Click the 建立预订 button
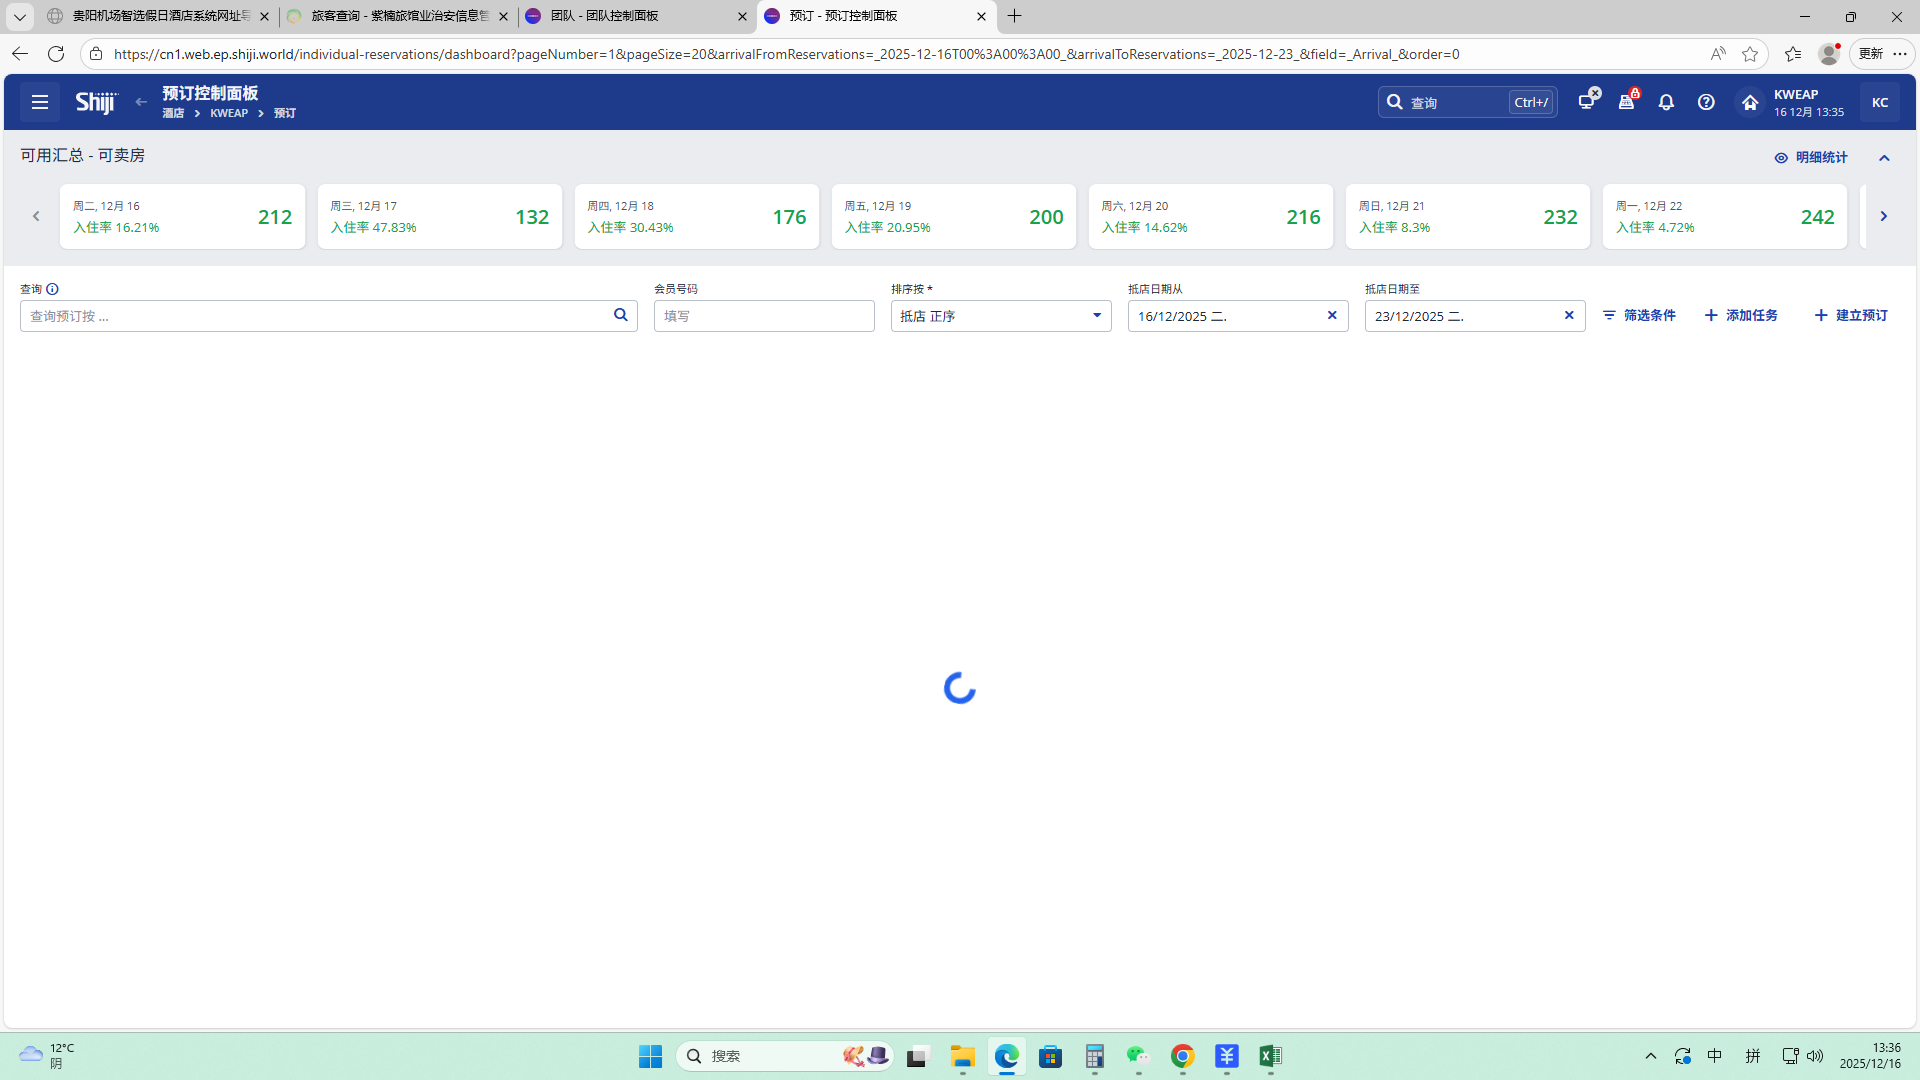 point(1851,316)
